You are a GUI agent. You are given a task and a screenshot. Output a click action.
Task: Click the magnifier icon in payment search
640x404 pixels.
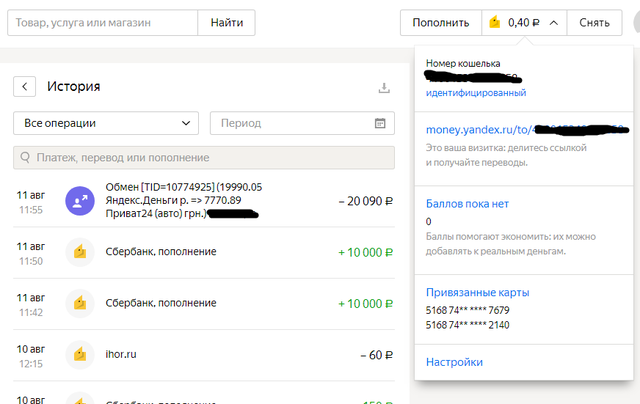click(25, 158)
